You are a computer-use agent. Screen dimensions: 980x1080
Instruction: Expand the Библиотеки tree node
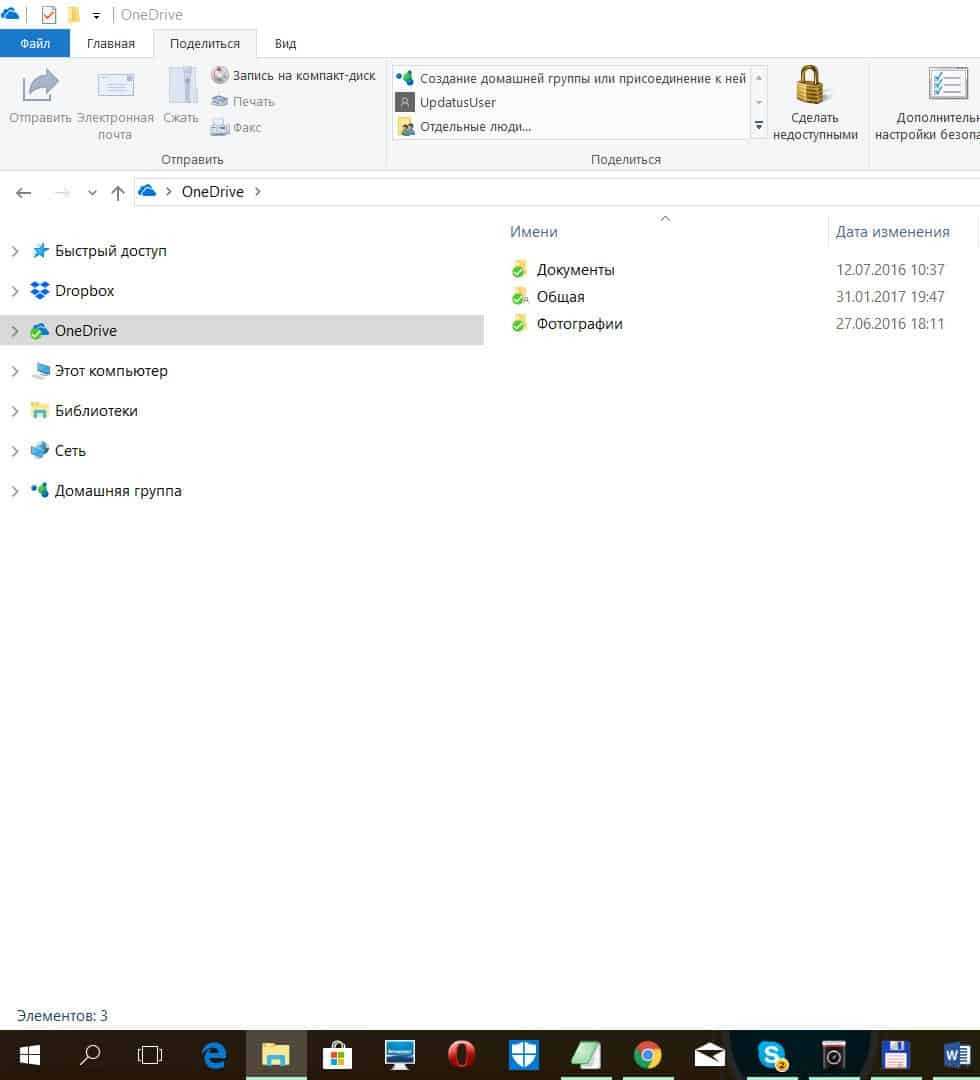pos(14,411)
